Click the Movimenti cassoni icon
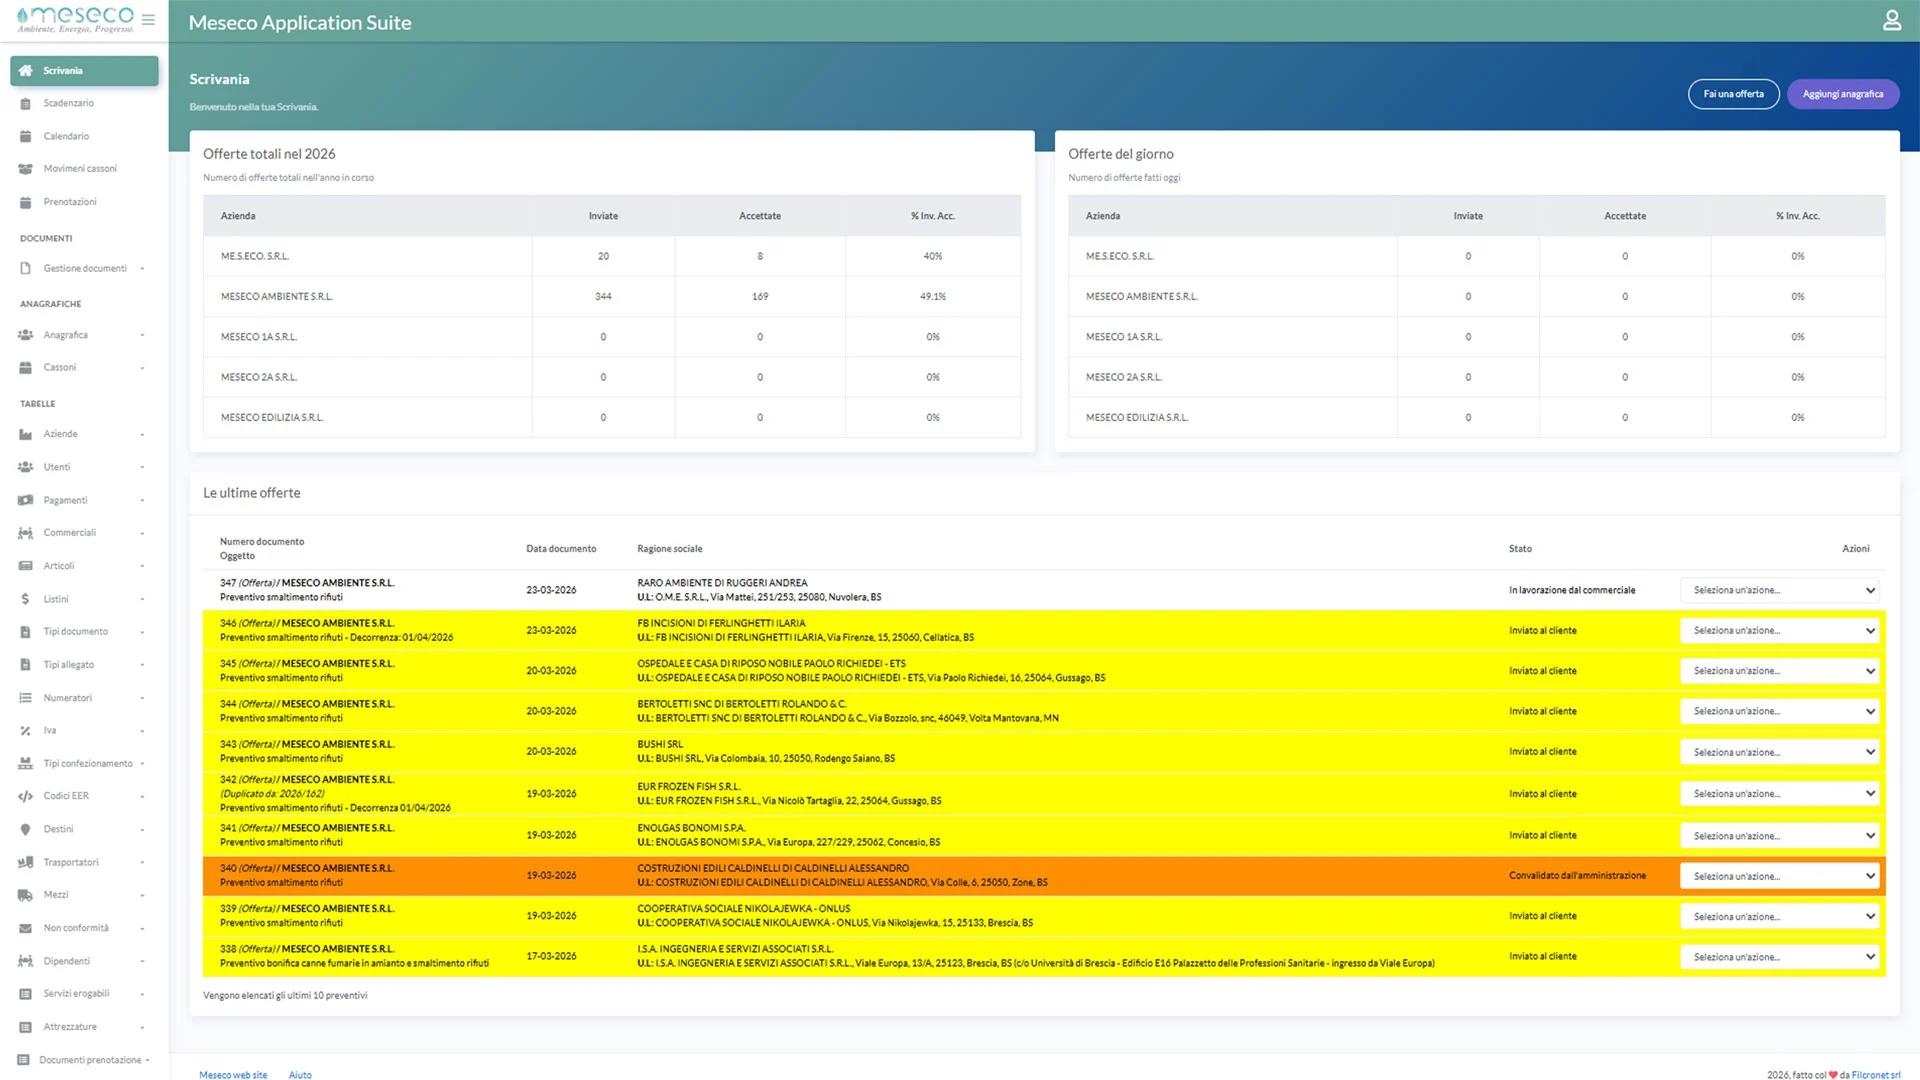The width and height of the screenshot is (1920, 1080). (x=26, y=169)
